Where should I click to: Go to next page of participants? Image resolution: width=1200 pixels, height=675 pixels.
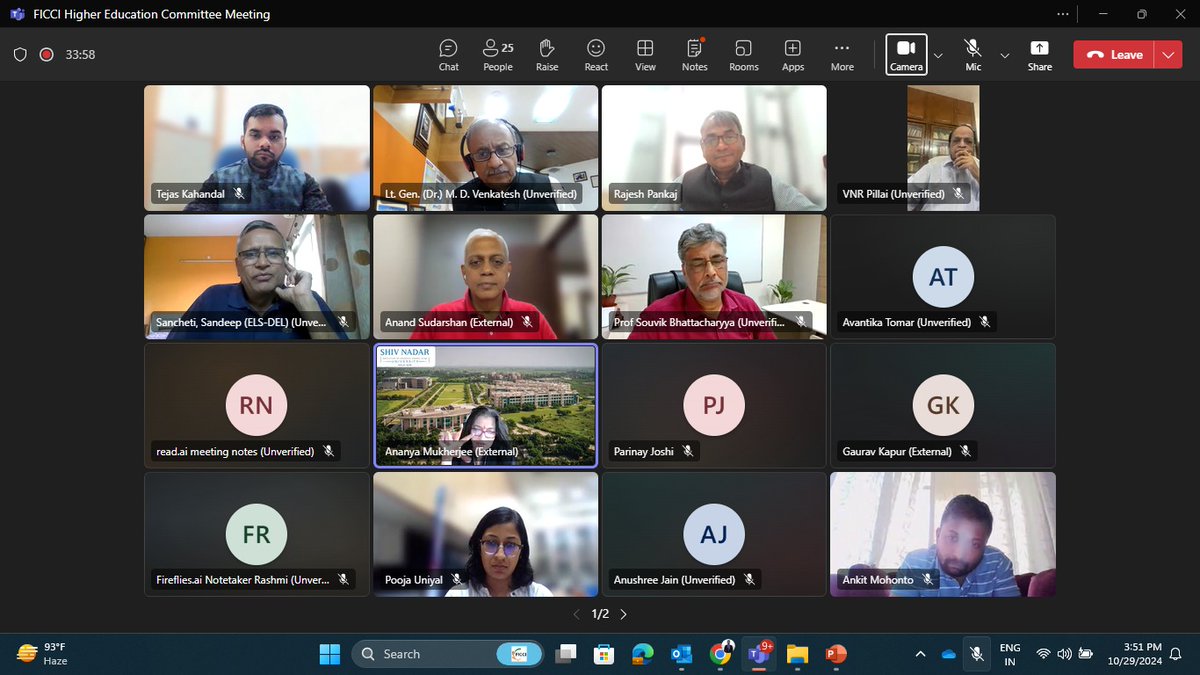point(624,614)
